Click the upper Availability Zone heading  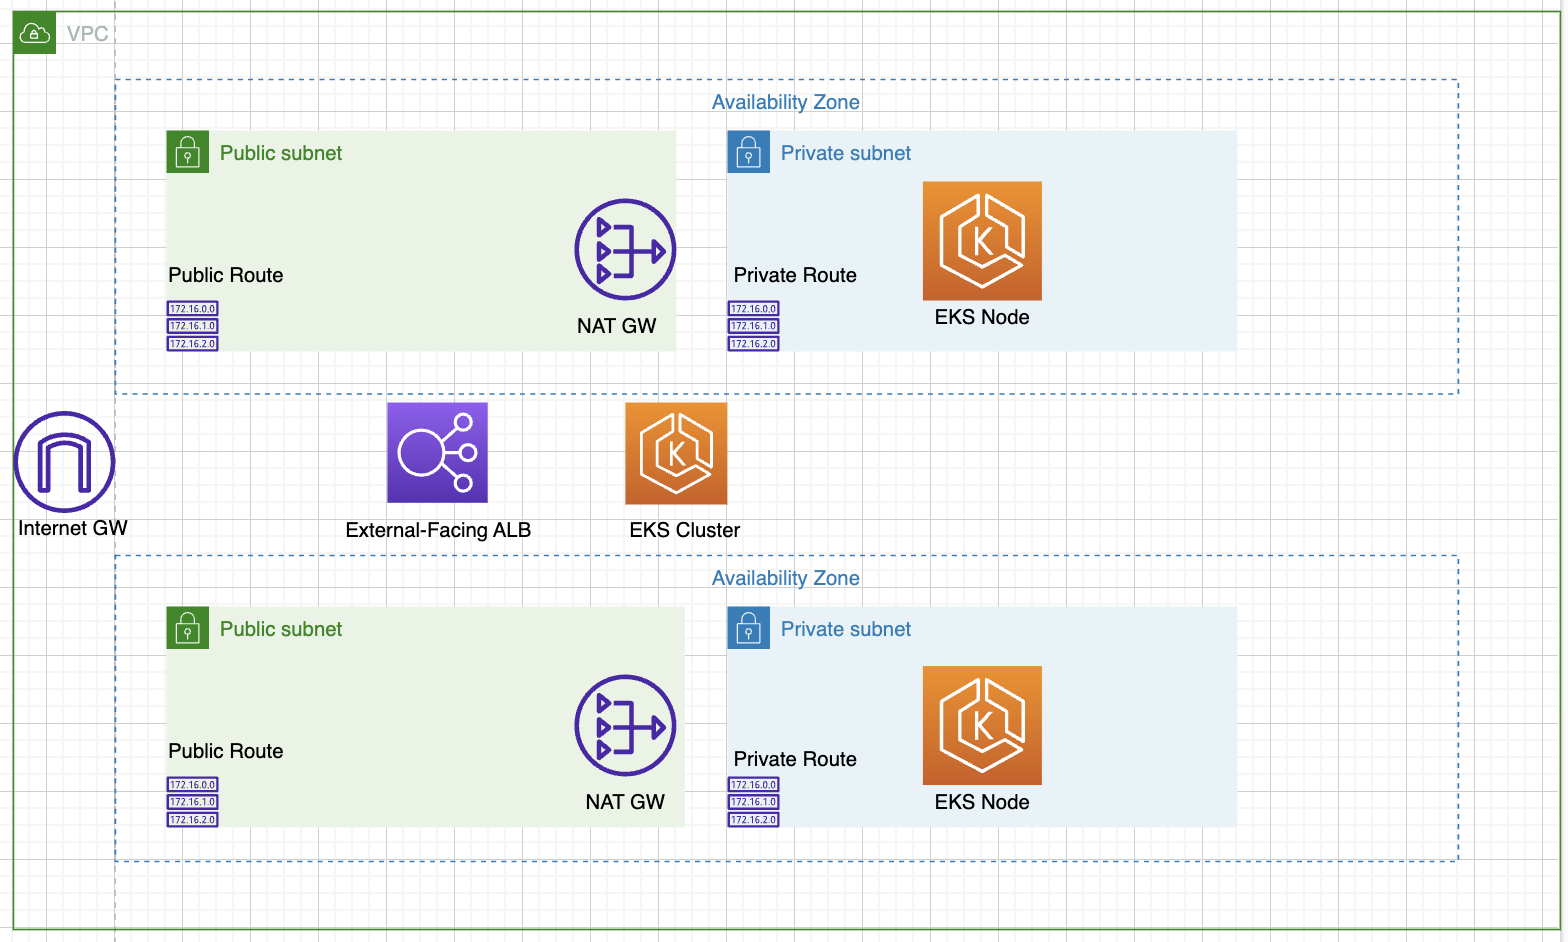(x=786, y=102)
